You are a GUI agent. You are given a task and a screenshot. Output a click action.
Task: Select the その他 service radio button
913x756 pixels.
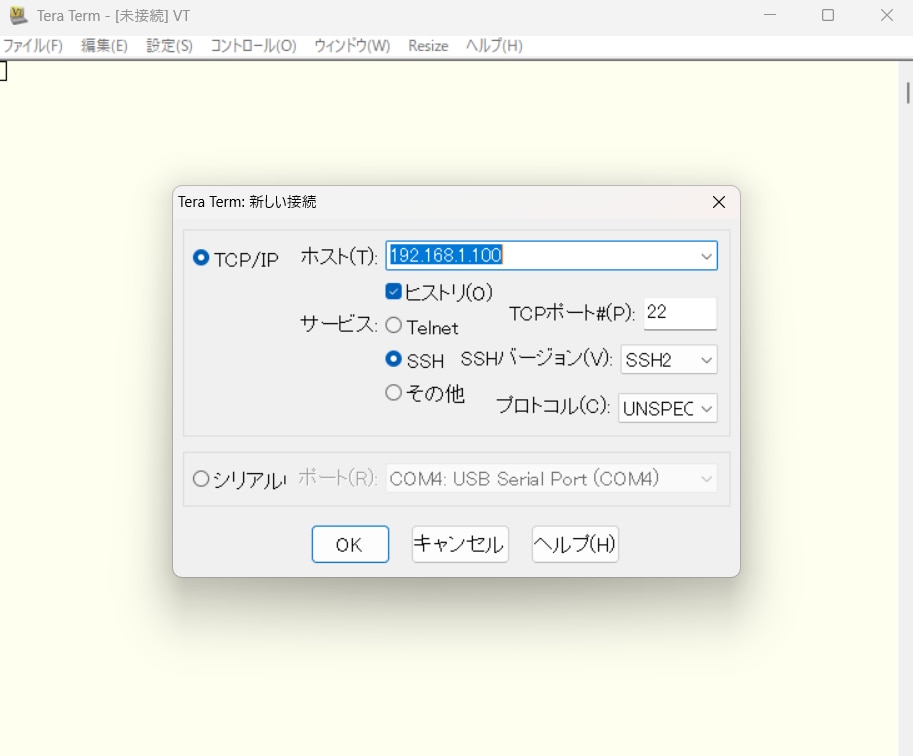click(x=394, y=393)
